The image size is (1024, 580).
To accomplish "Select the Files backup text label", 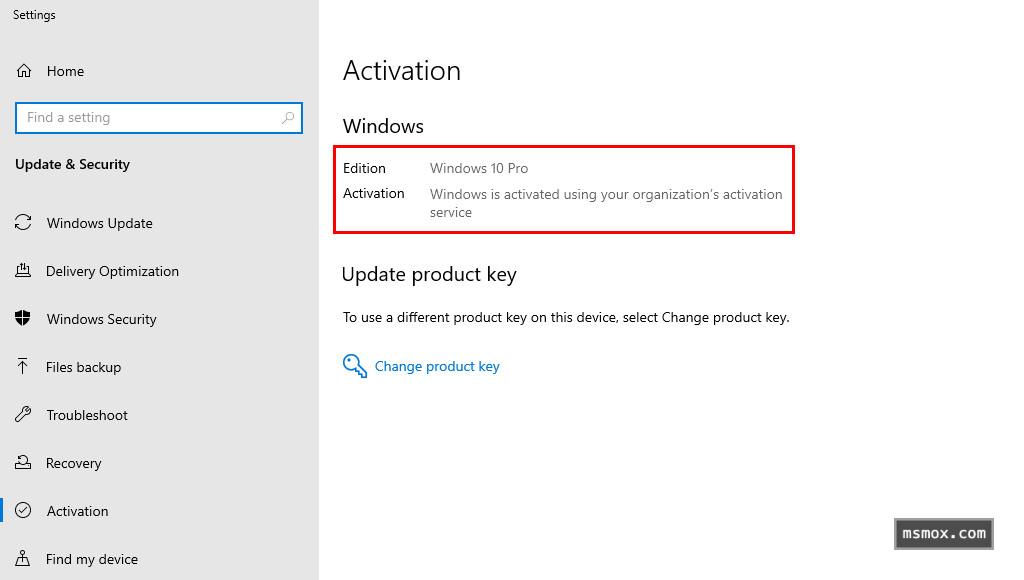I will (83, 367).
